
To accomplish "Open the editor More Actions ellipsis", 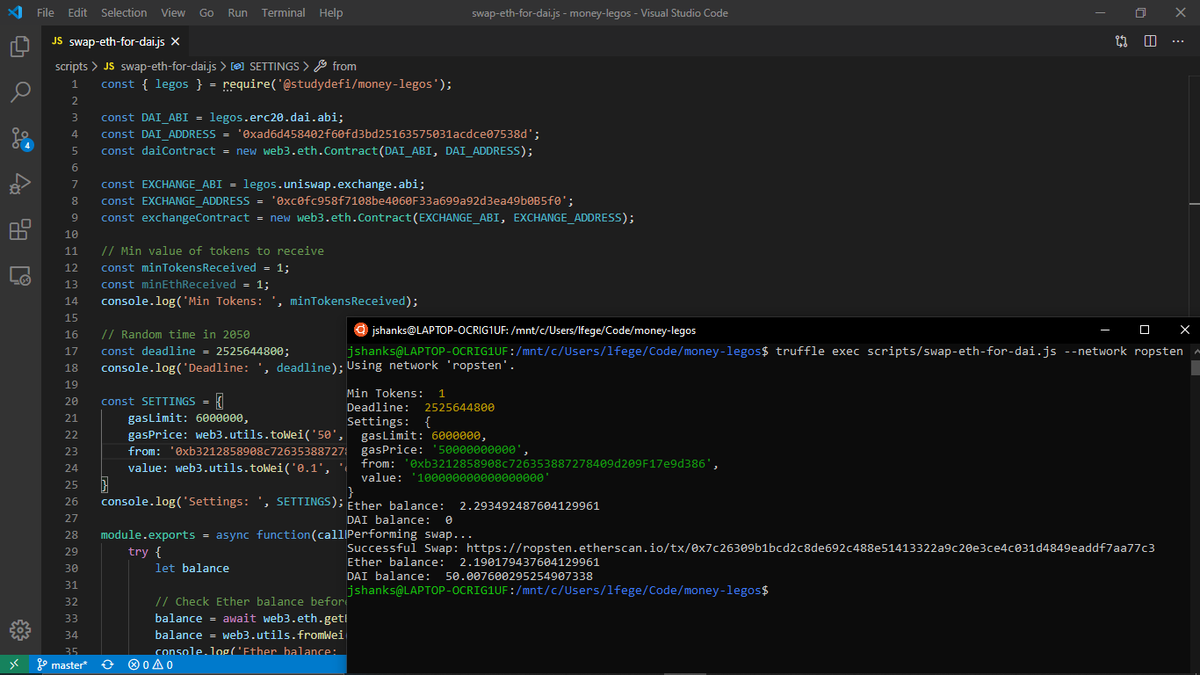I will [1178, 41].
